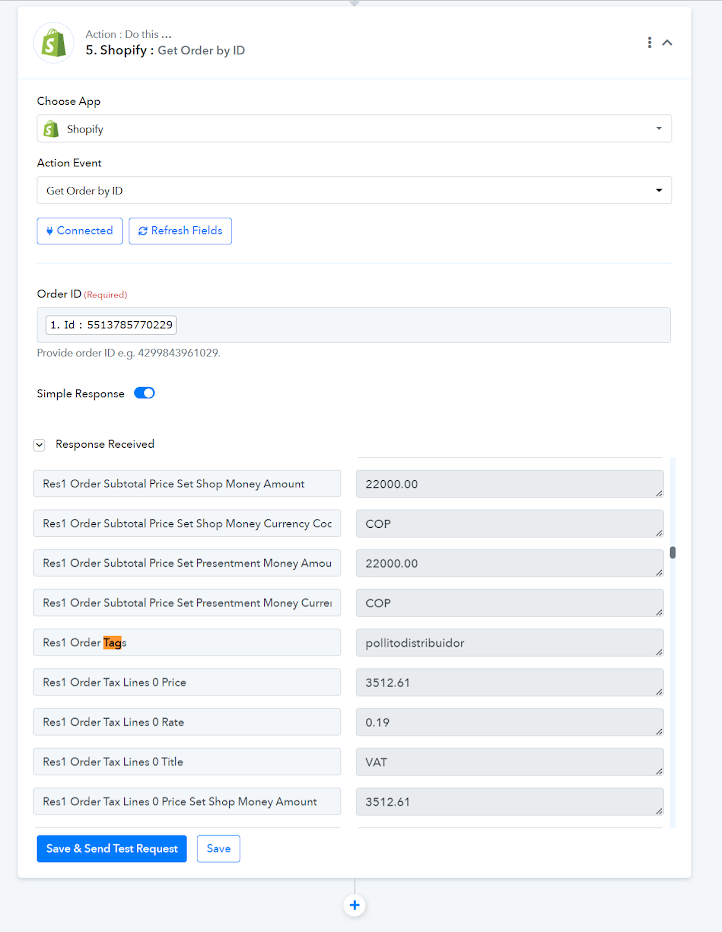Open the Action Event dropdown
This screenshot has height=932, width=722.
click(354, 190)
